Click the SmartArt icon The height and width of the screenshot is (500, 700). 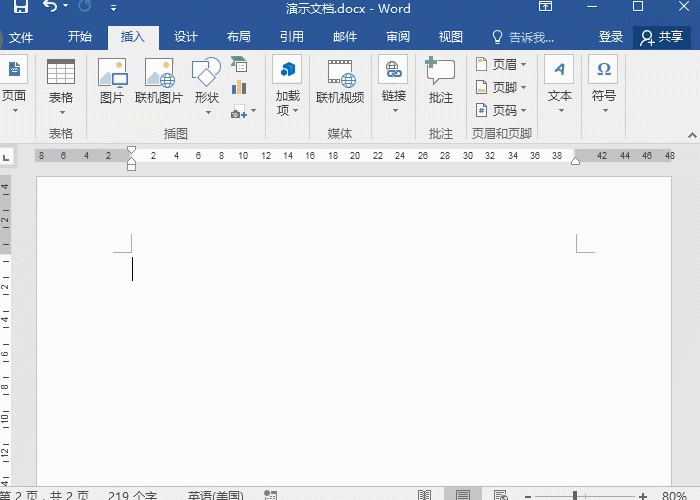tap(239, 65)
